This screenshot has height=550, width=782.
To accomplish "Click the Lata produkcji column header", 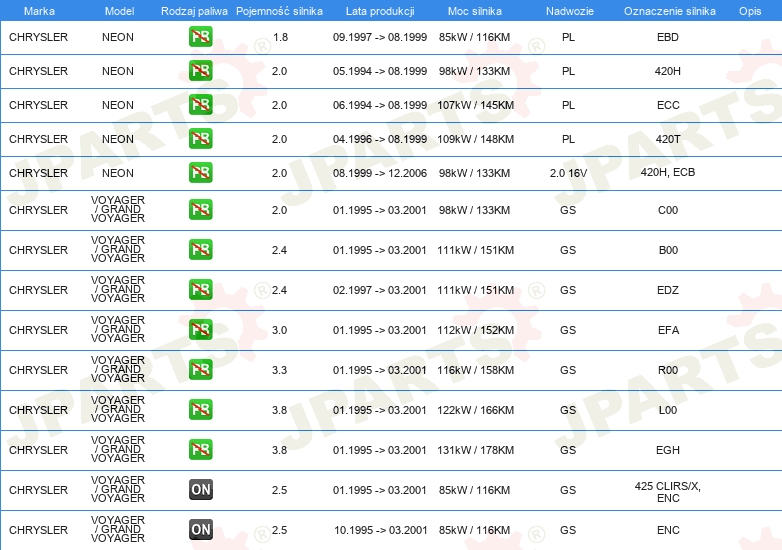I will [379, 10].
